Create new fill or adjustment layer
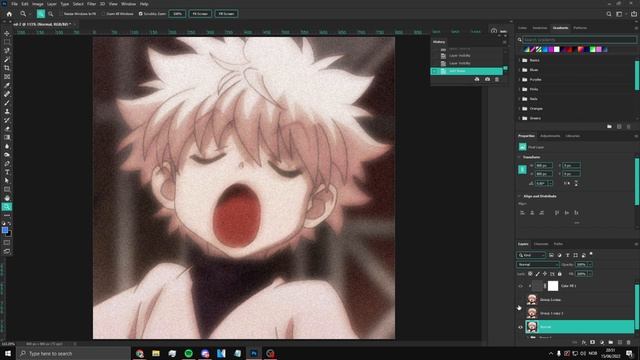The height and width of the screenshot is (360, 640). click(602, 342)
